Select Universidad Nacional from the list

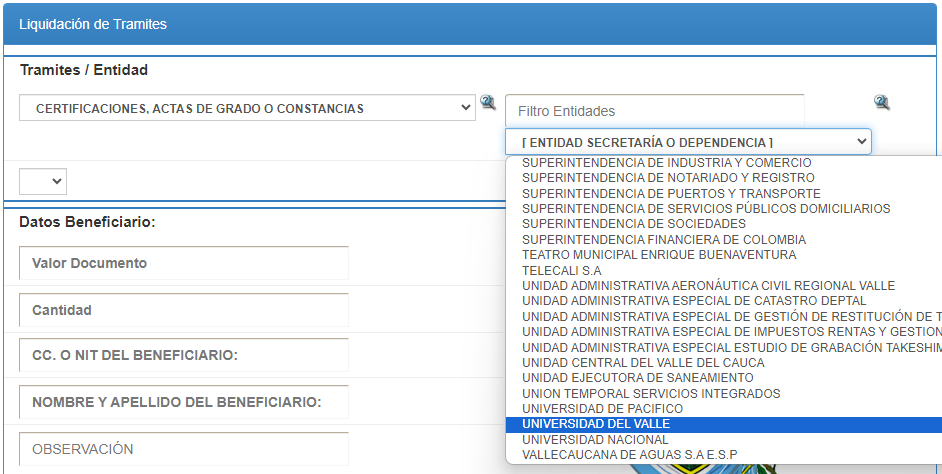coord(594,440)
